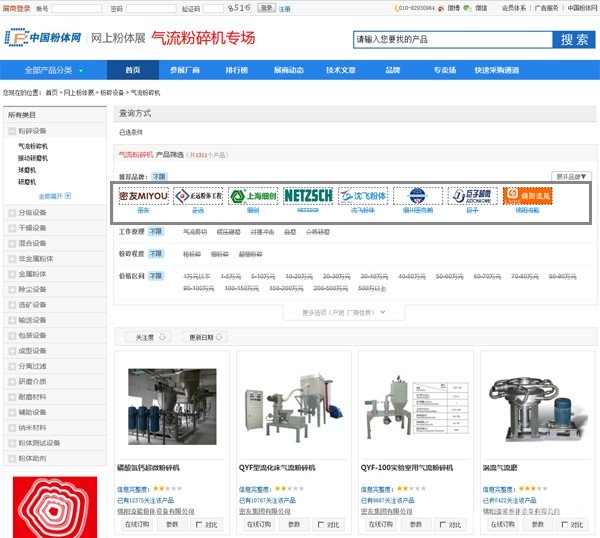Click 在线订购 under 磷酸氢钙超微粉碎机
The width and height of the screenshot is (600, 538).
click(136, 523)
